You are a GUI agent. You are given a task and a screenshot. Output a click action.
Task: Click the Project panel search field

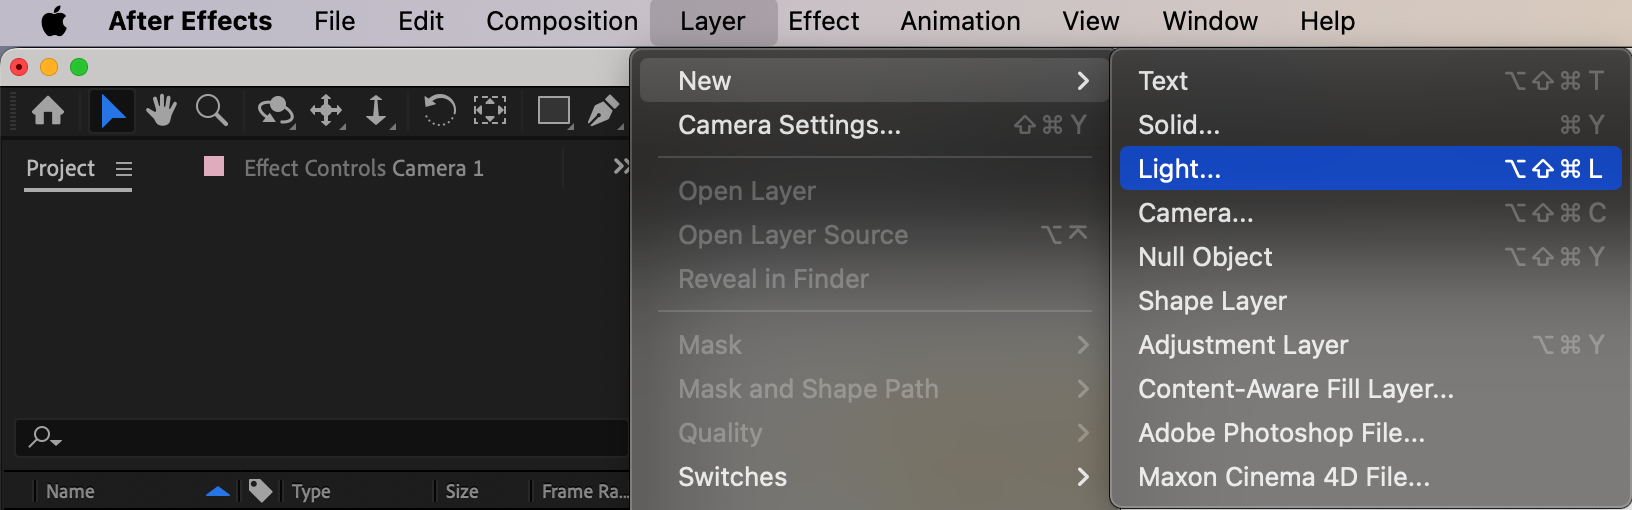point(330,437)
